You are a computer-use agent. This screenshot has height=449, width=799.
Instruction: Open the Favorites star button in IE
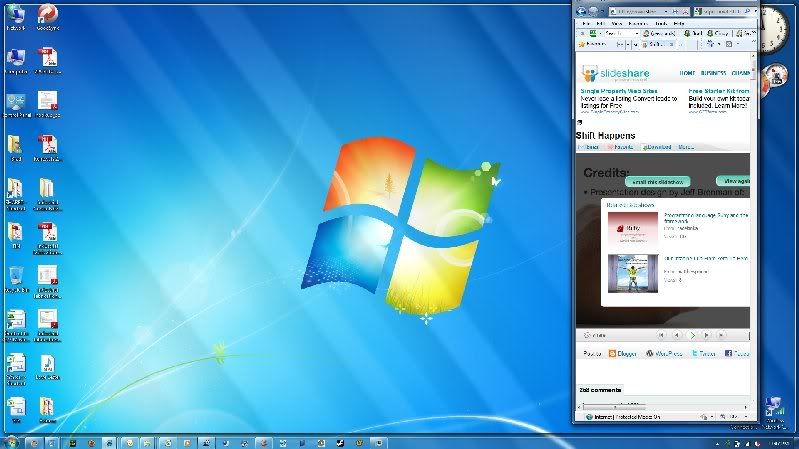click(x=592, y=44)
